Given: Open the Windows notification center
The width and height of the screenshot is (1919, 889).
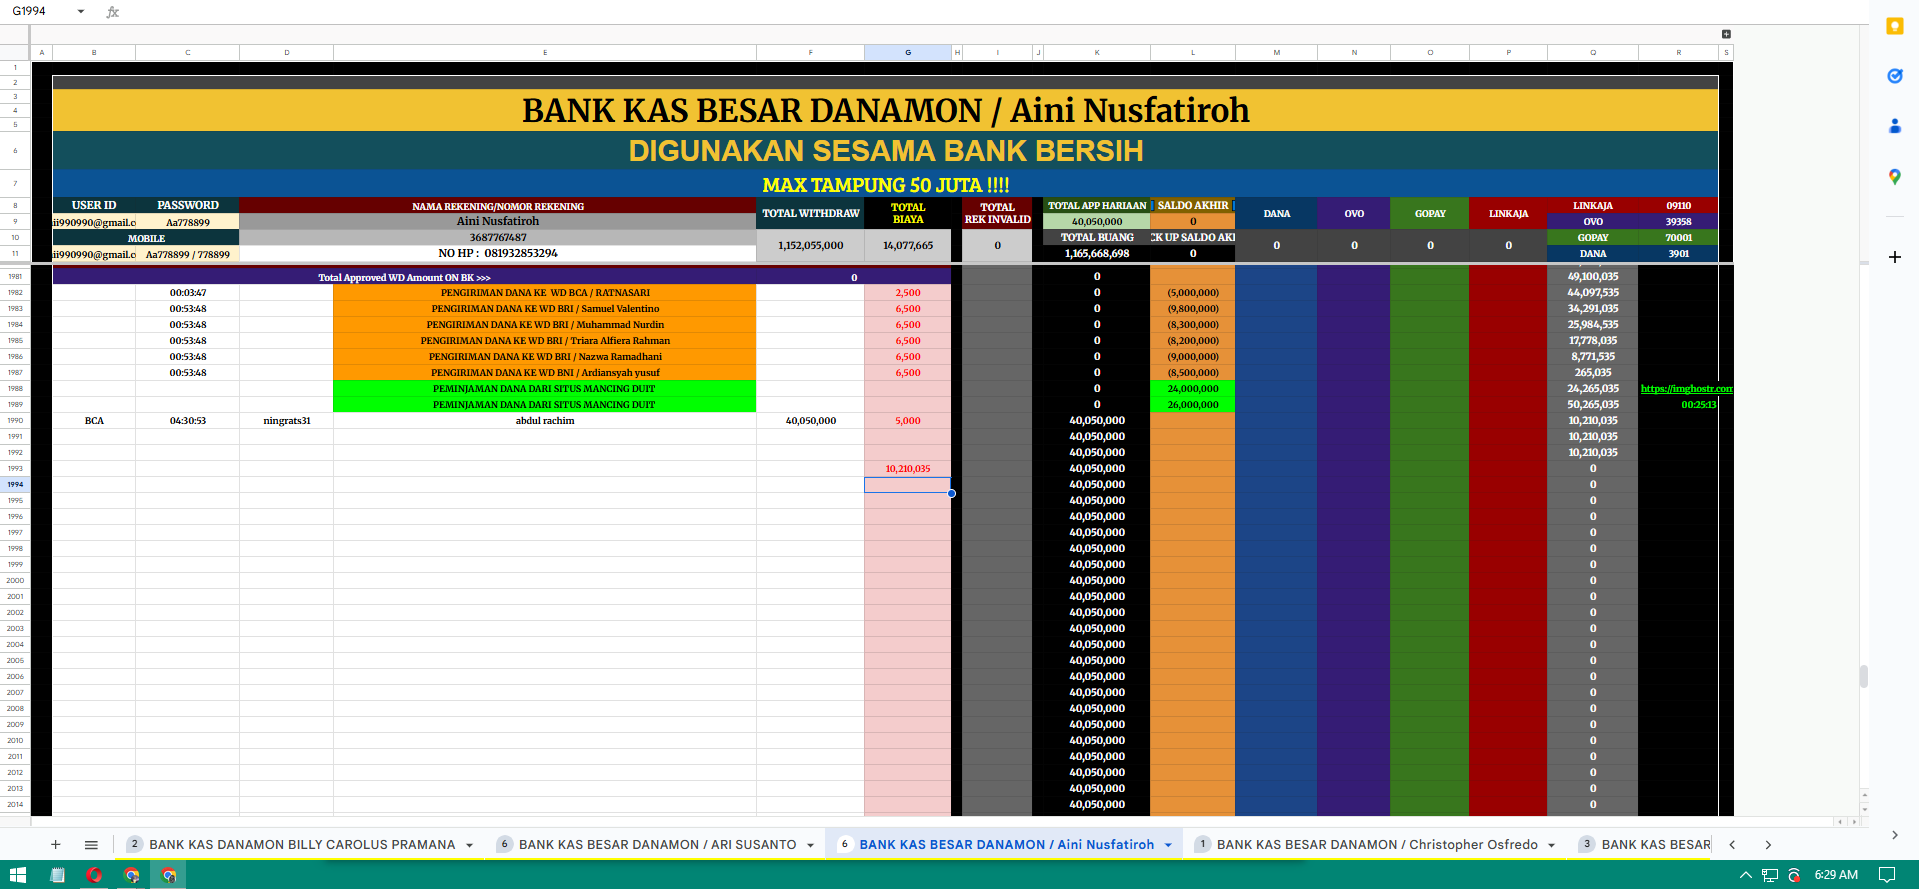Looking at the screenshot, I should (x=1887, y=875).
